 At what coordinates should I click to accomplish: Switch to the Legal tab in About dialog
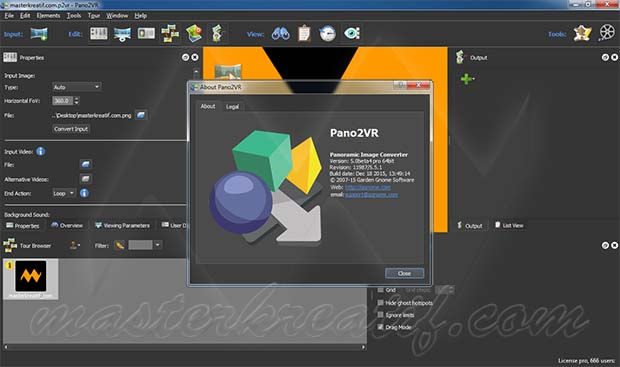(232, 107)
